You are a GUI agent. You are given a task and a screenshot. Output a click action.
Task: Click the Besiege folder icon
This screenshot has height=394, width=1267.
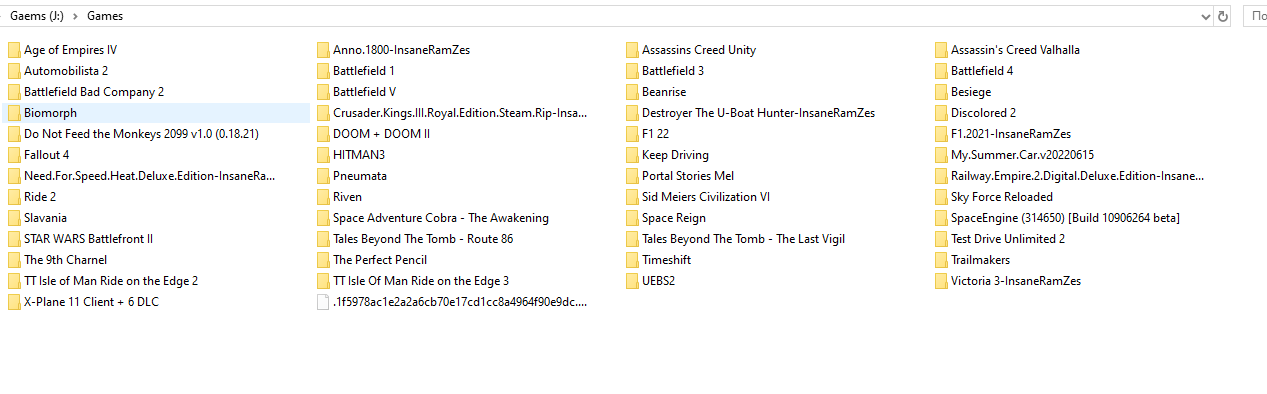pos(941,92)
